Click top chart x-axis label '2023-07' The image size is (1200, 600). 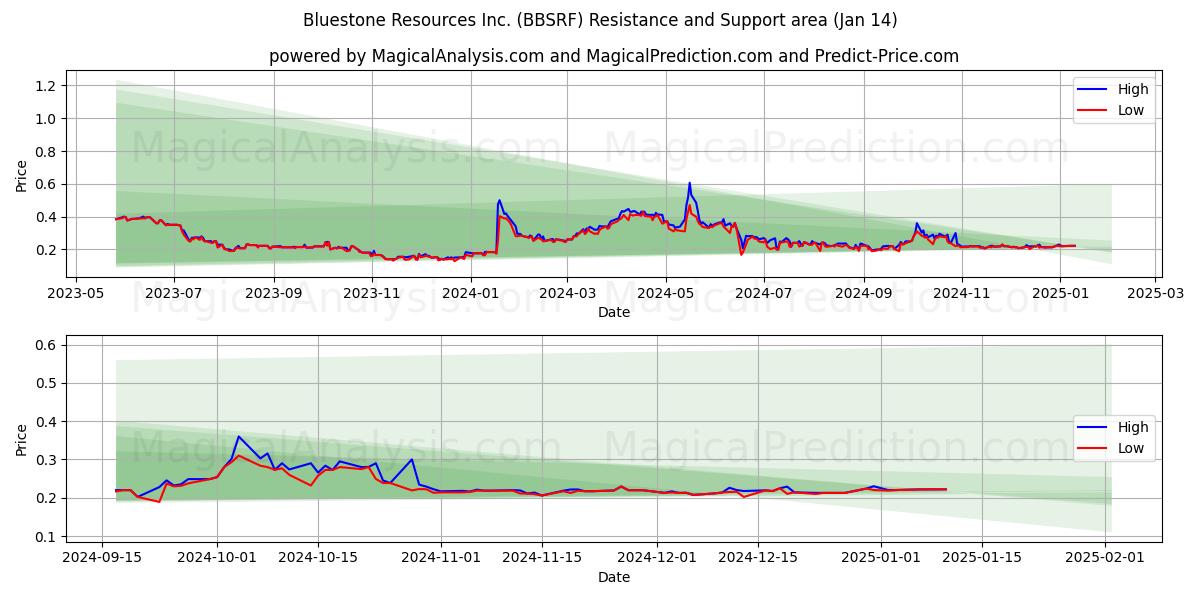pyautogui.click(x=174, y=294)
